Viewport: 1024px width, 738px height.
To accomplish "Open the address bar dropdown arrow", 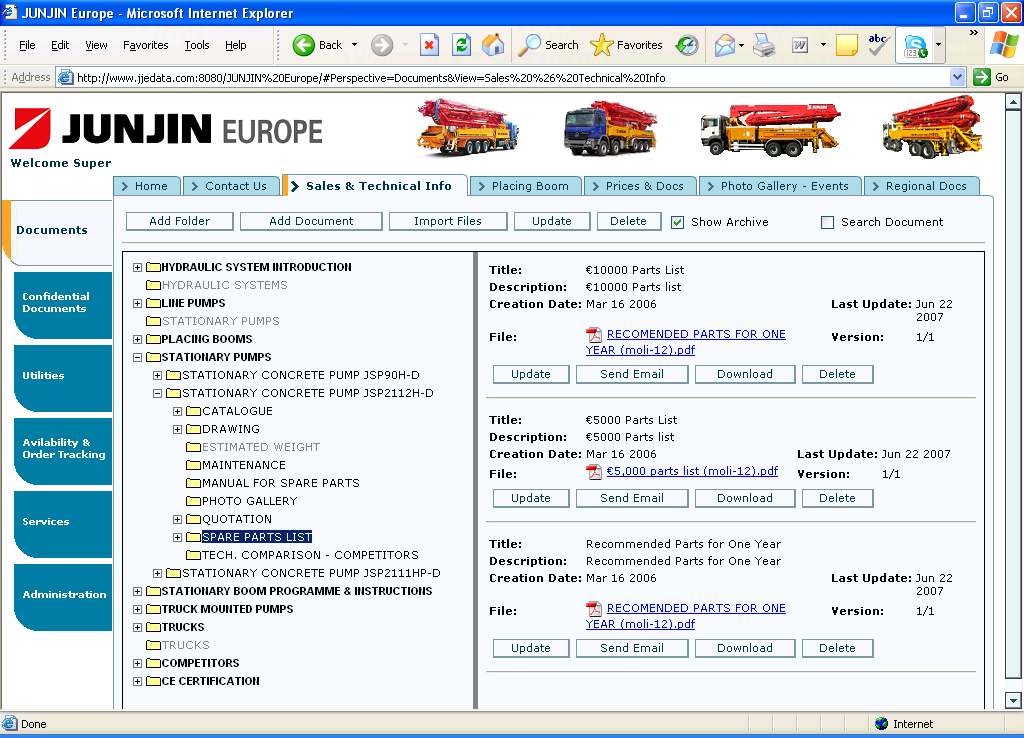I will (x=957, y=77).
